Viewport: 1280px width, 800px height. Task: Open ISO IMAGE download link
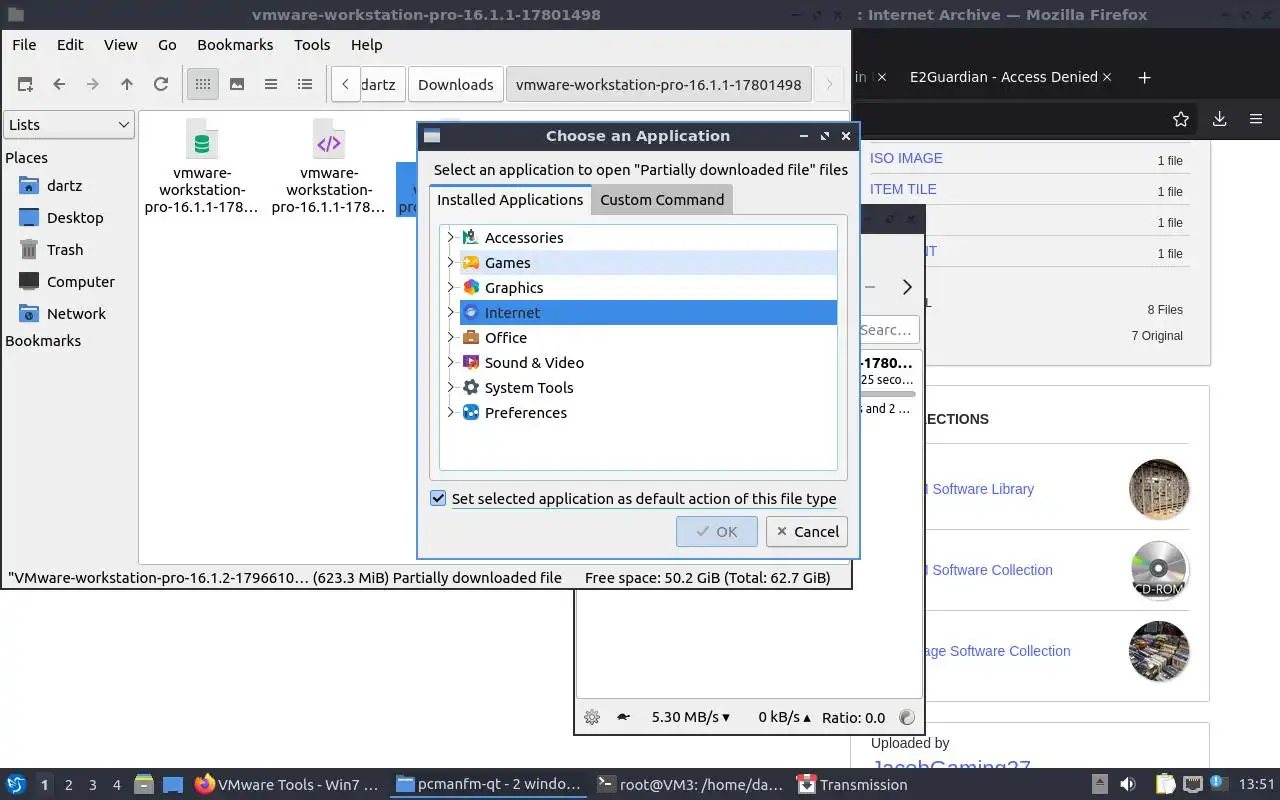[906, 158]
